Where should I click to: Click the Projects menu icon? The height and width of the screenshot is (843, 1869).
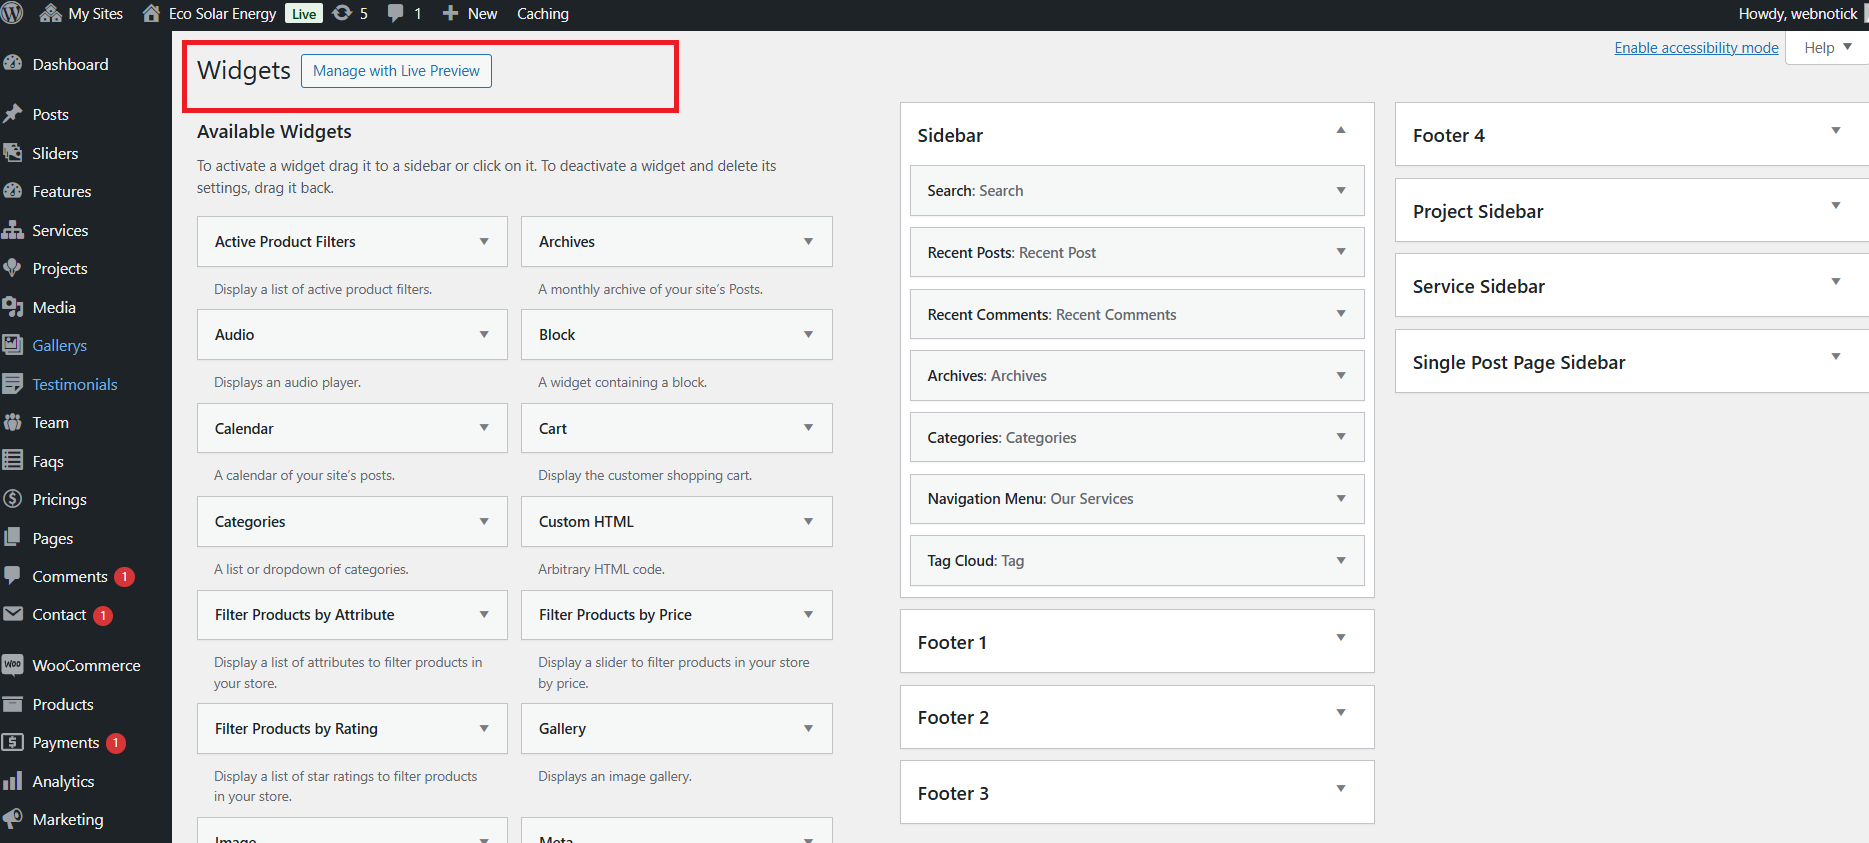pyautogui.click(x=13, y=267)
